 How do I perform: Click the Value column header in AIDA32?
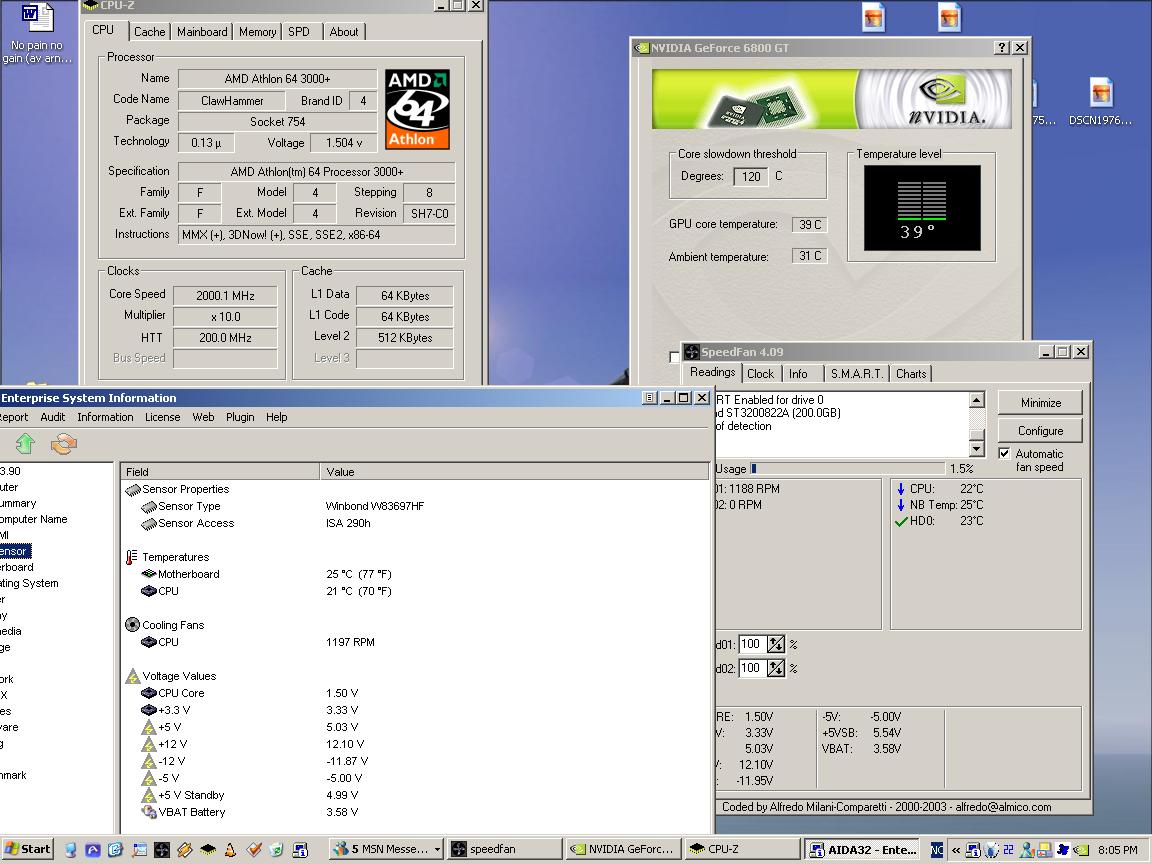pyautogui.click(x=514, y=472)
